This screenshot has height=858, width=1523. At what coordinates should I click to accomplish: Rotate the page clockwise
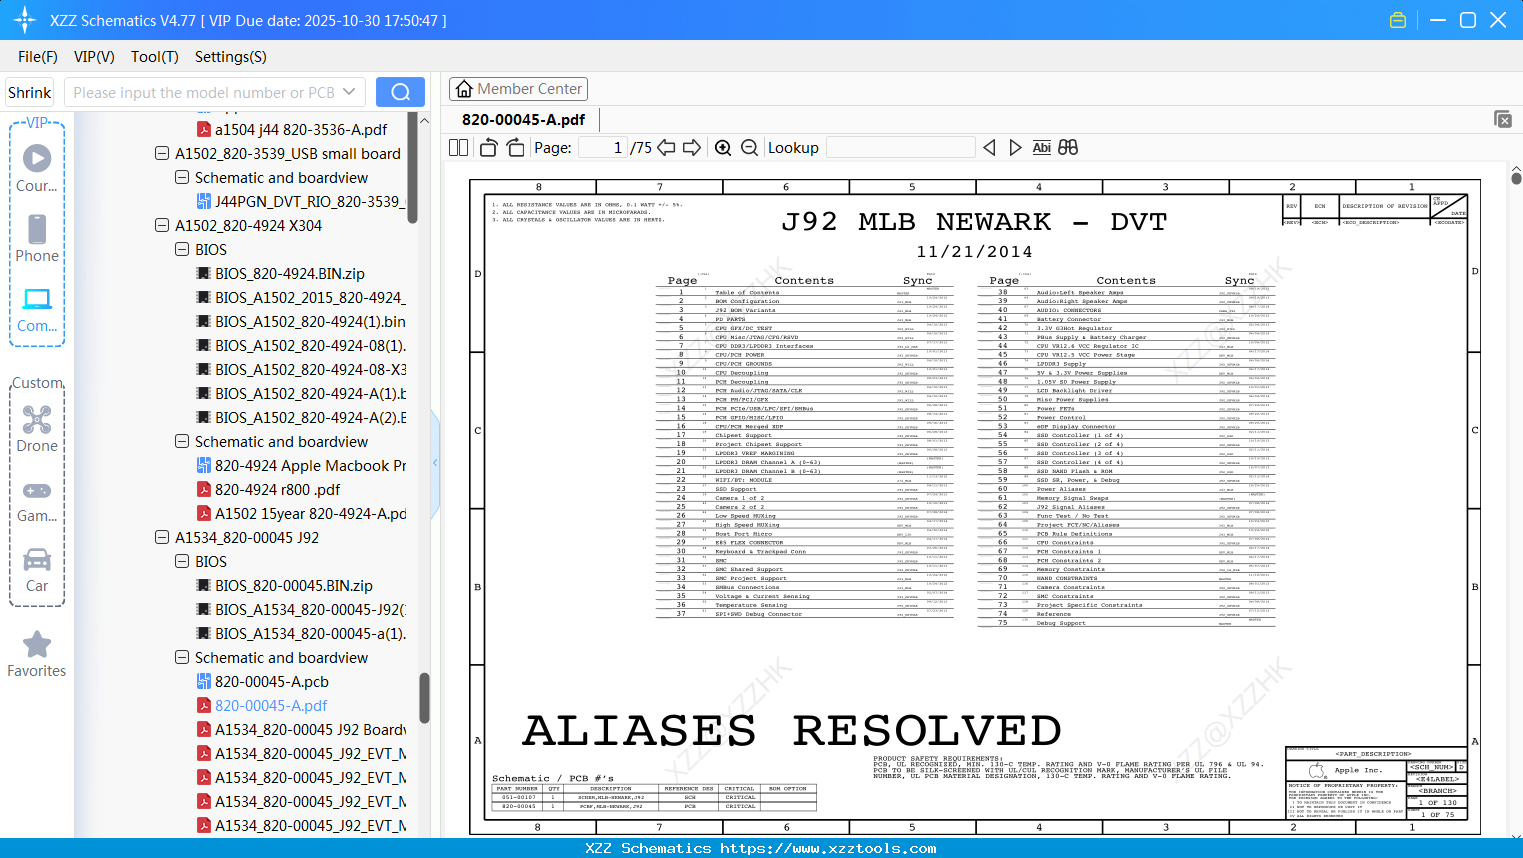pos(515,148)
